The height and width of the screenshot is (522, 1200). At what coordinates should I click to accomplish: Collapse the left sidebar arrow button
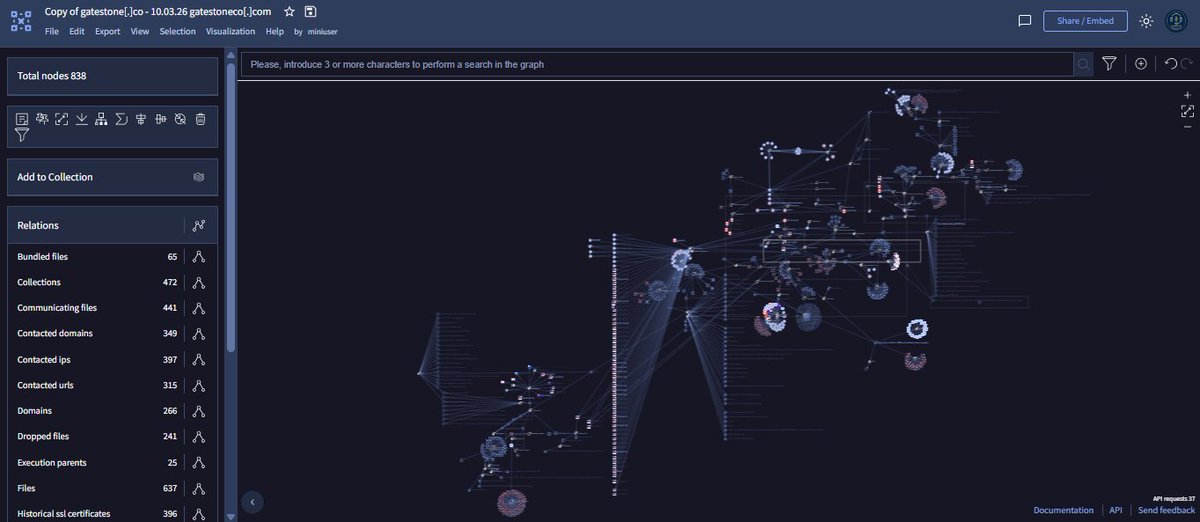pos(253,501)
